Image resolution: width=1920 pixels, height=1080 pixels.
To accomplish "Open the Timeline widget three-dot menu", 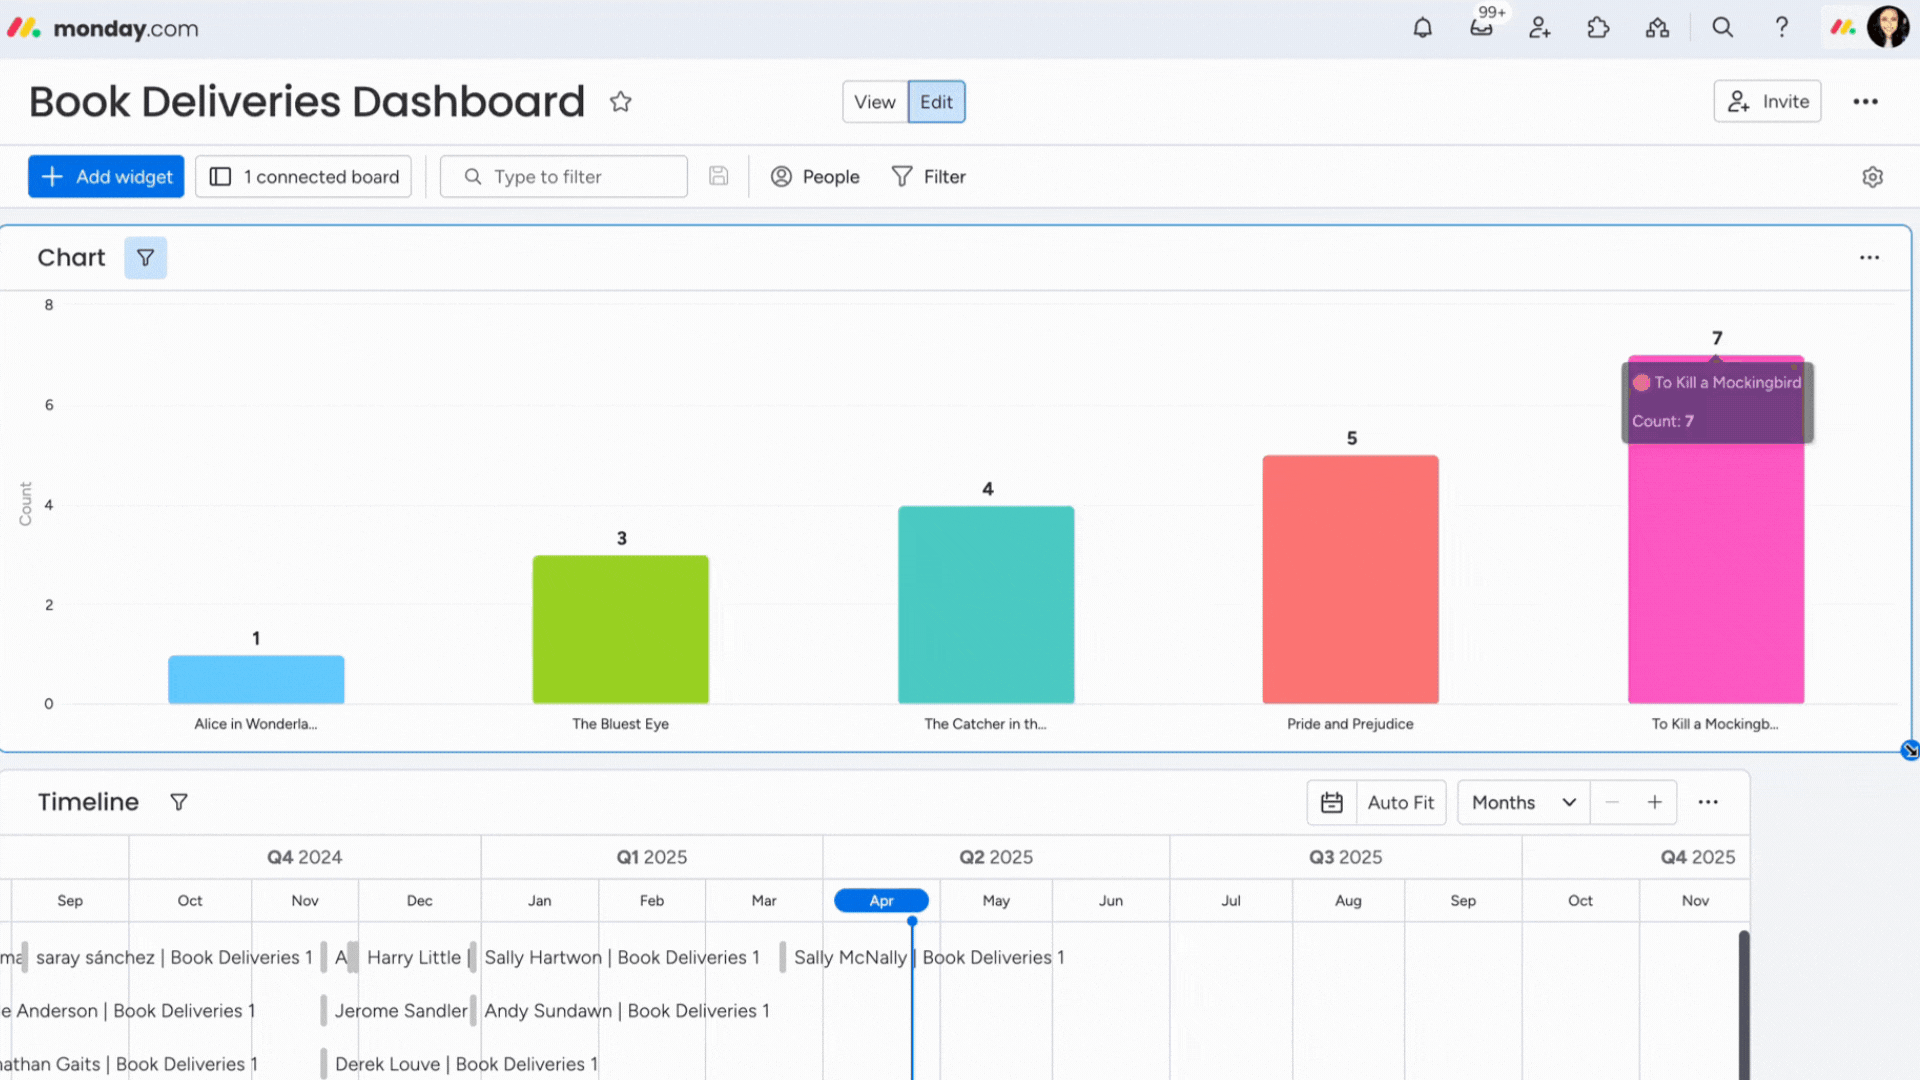I will pos(1708,802).
